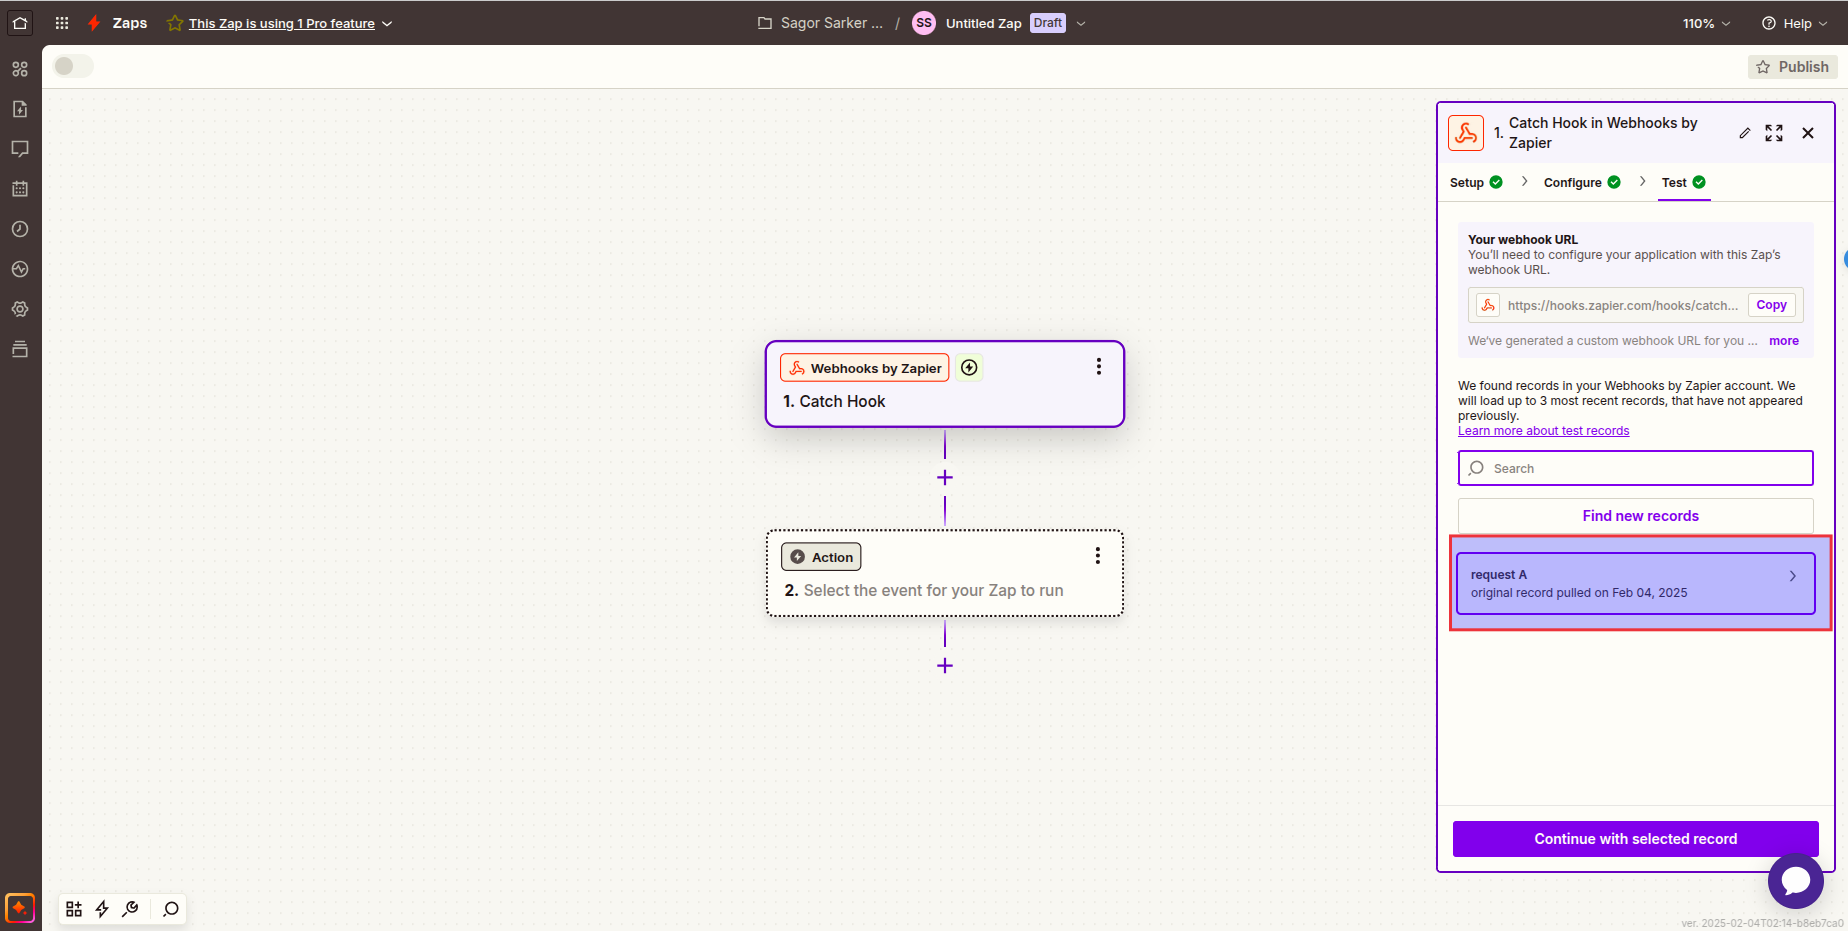Image resolution: width=1848 pixels, height=931 pixels.
Task: Copy the webhook URL
Action: tap(1771, 305)
